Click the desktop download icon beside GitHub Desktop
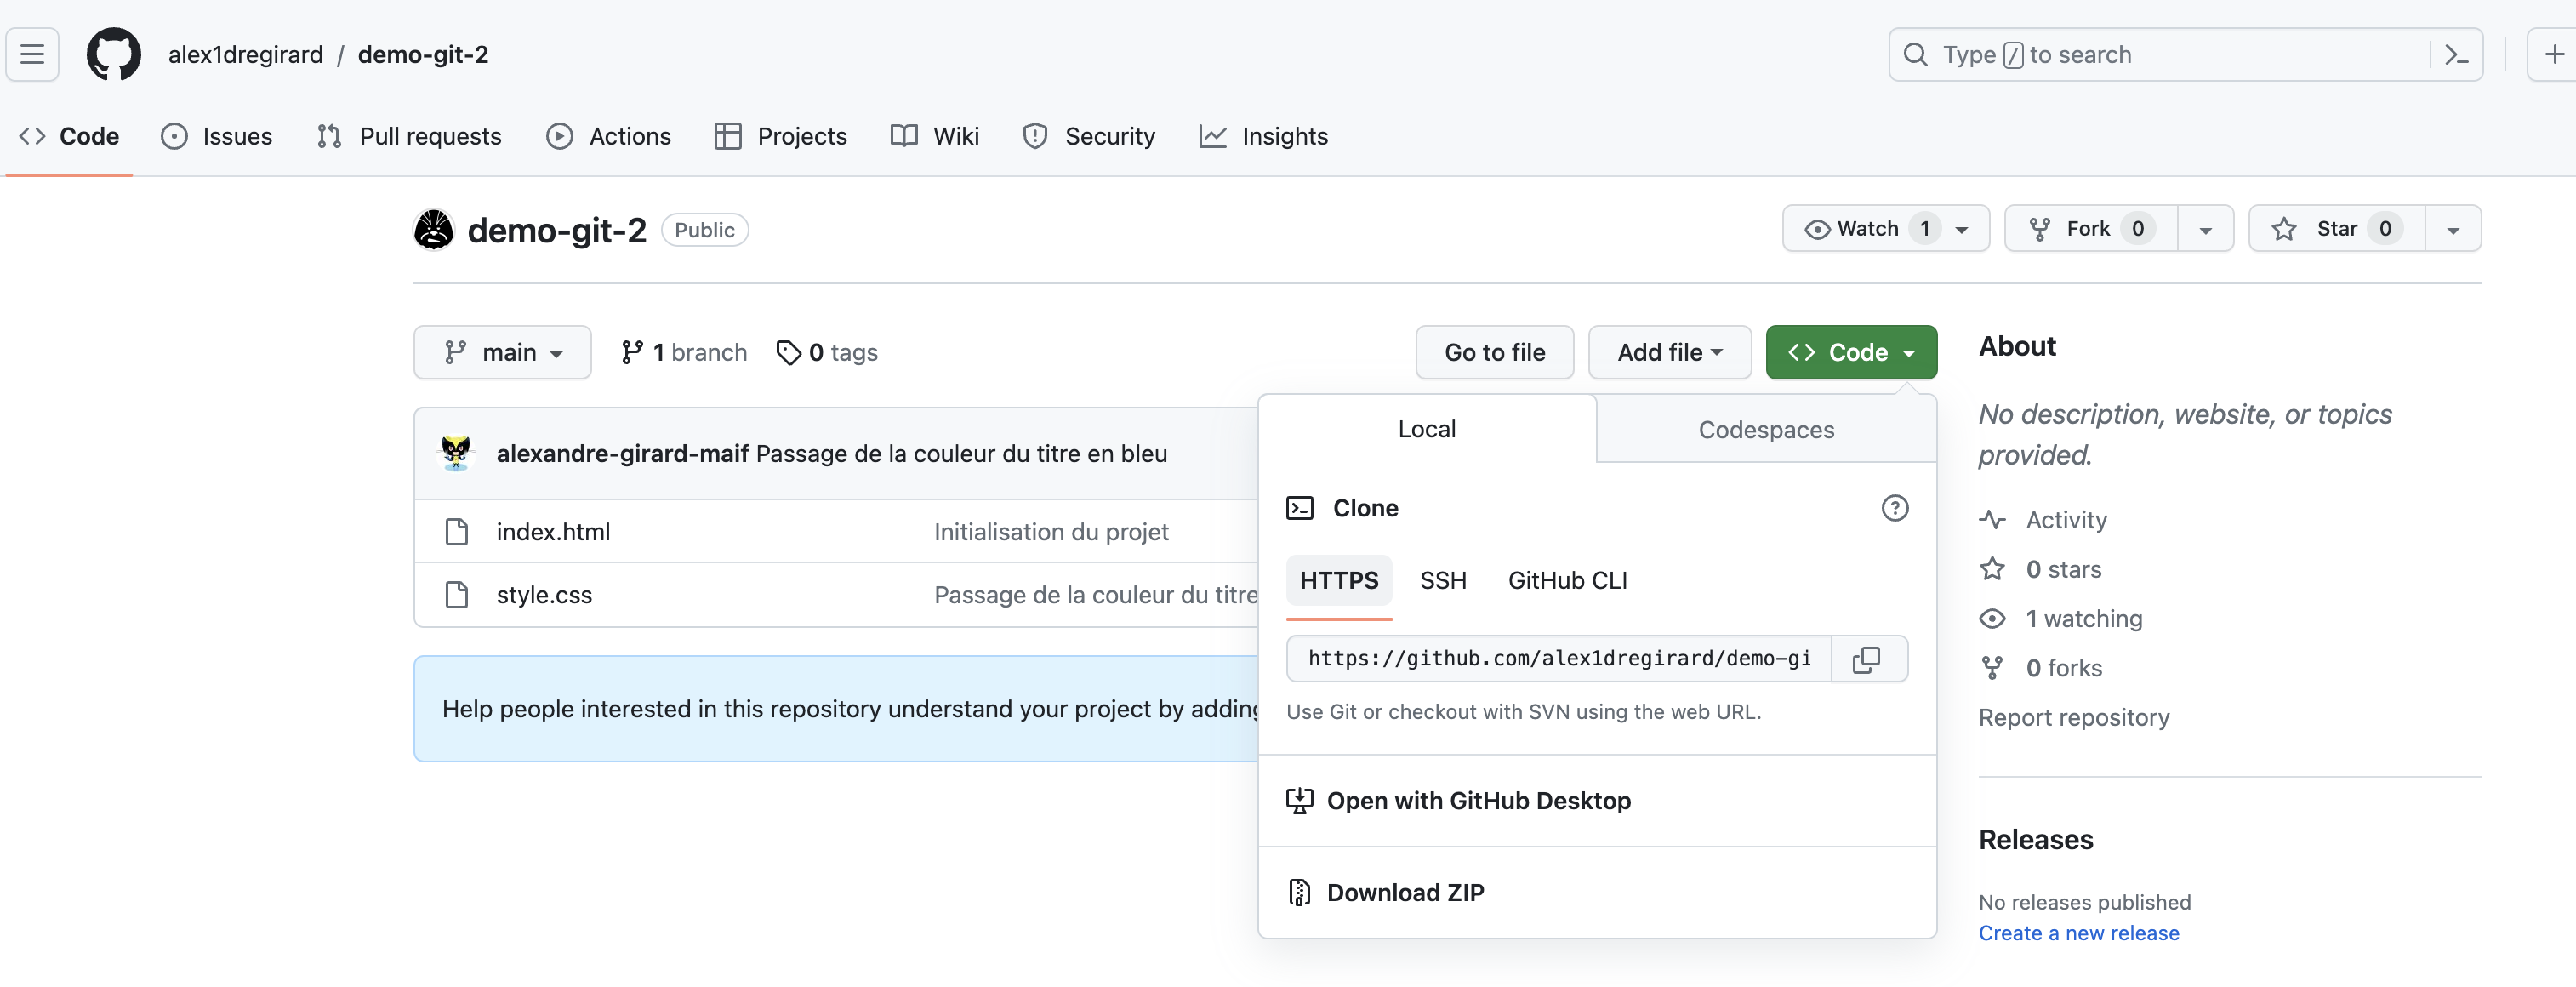The height and width of the screenshot is (987, 2576). coord(1299,800)
